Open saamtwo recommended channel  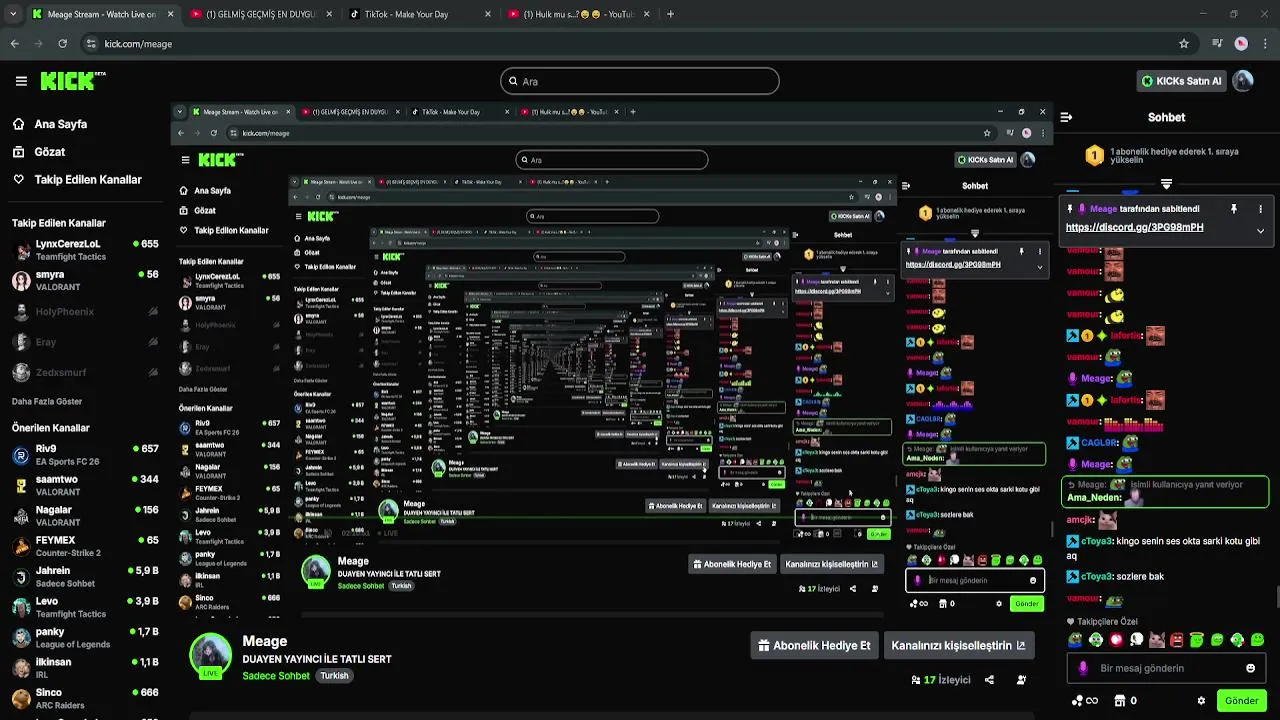[x=85, y=485]
